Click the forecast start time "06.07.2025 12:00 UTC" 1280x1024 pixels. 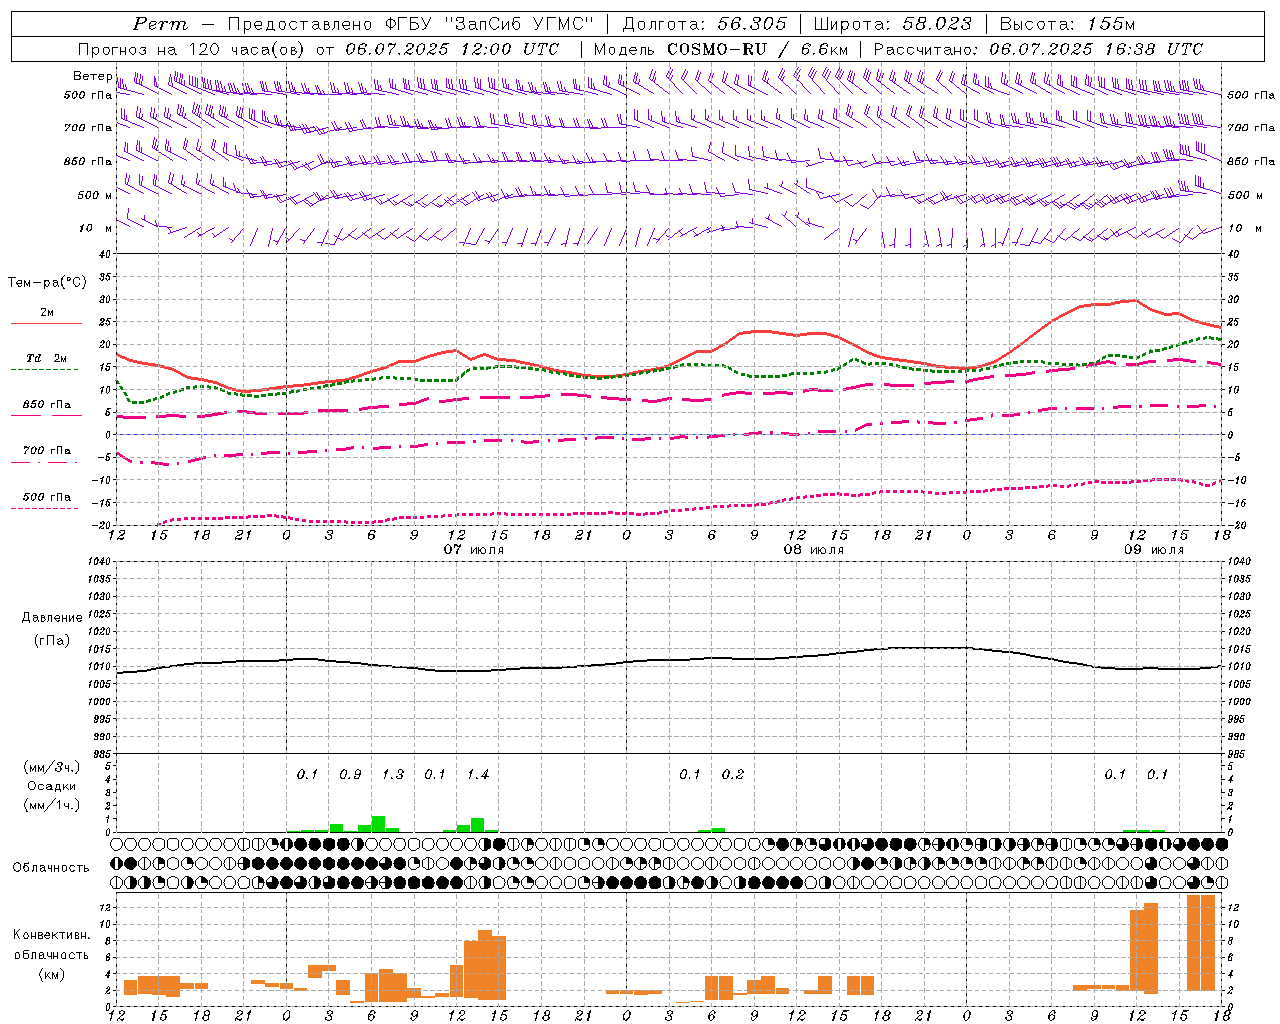(x=452, y=49)
